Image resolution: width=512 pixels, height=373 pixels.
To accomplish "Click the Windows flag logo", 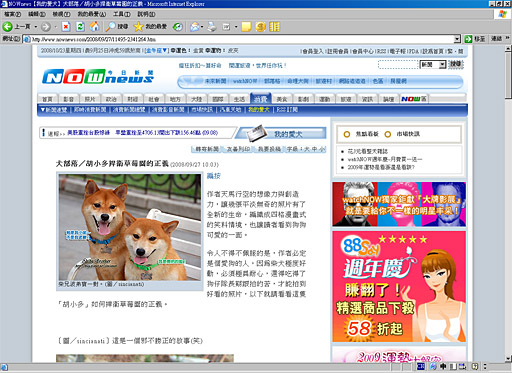I will click(x=502, y=14).
